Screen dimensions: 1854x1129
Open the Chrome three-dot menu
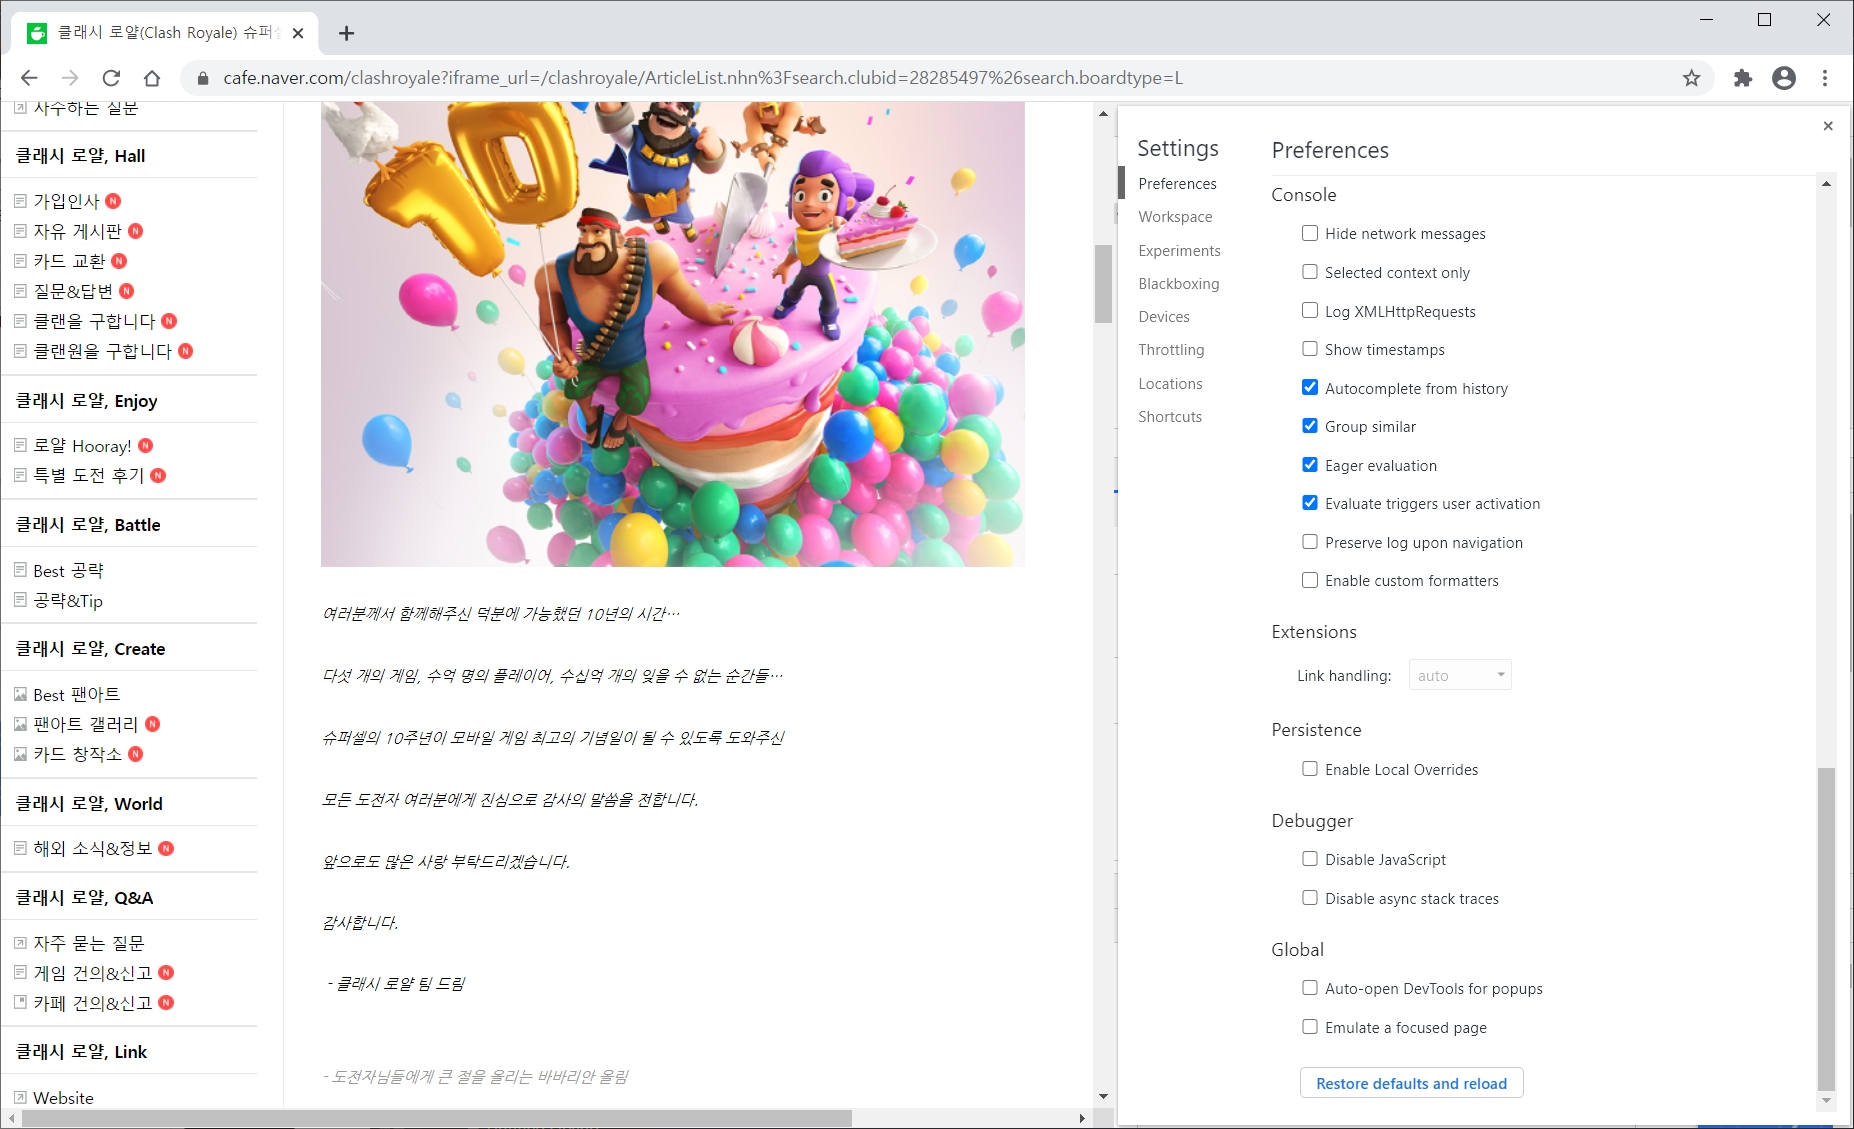pos(1825,78)
